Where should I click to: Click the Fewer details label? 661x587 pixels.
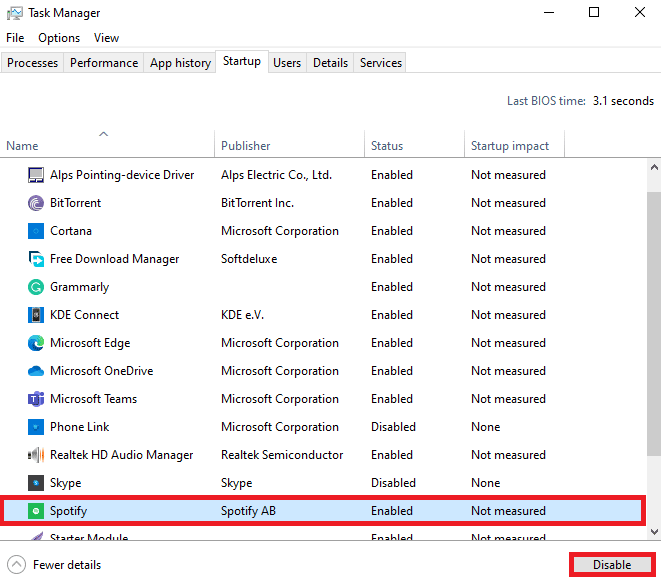[x=67, y=565]
